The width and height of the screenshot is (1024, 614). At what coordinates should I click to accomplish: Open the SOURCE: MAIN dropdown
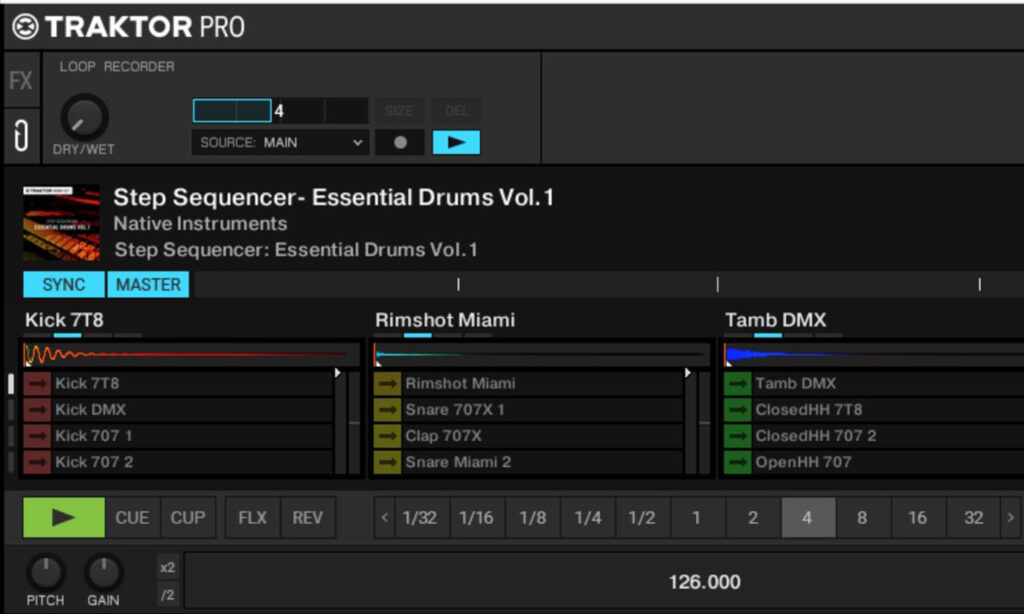coord(280,142)
